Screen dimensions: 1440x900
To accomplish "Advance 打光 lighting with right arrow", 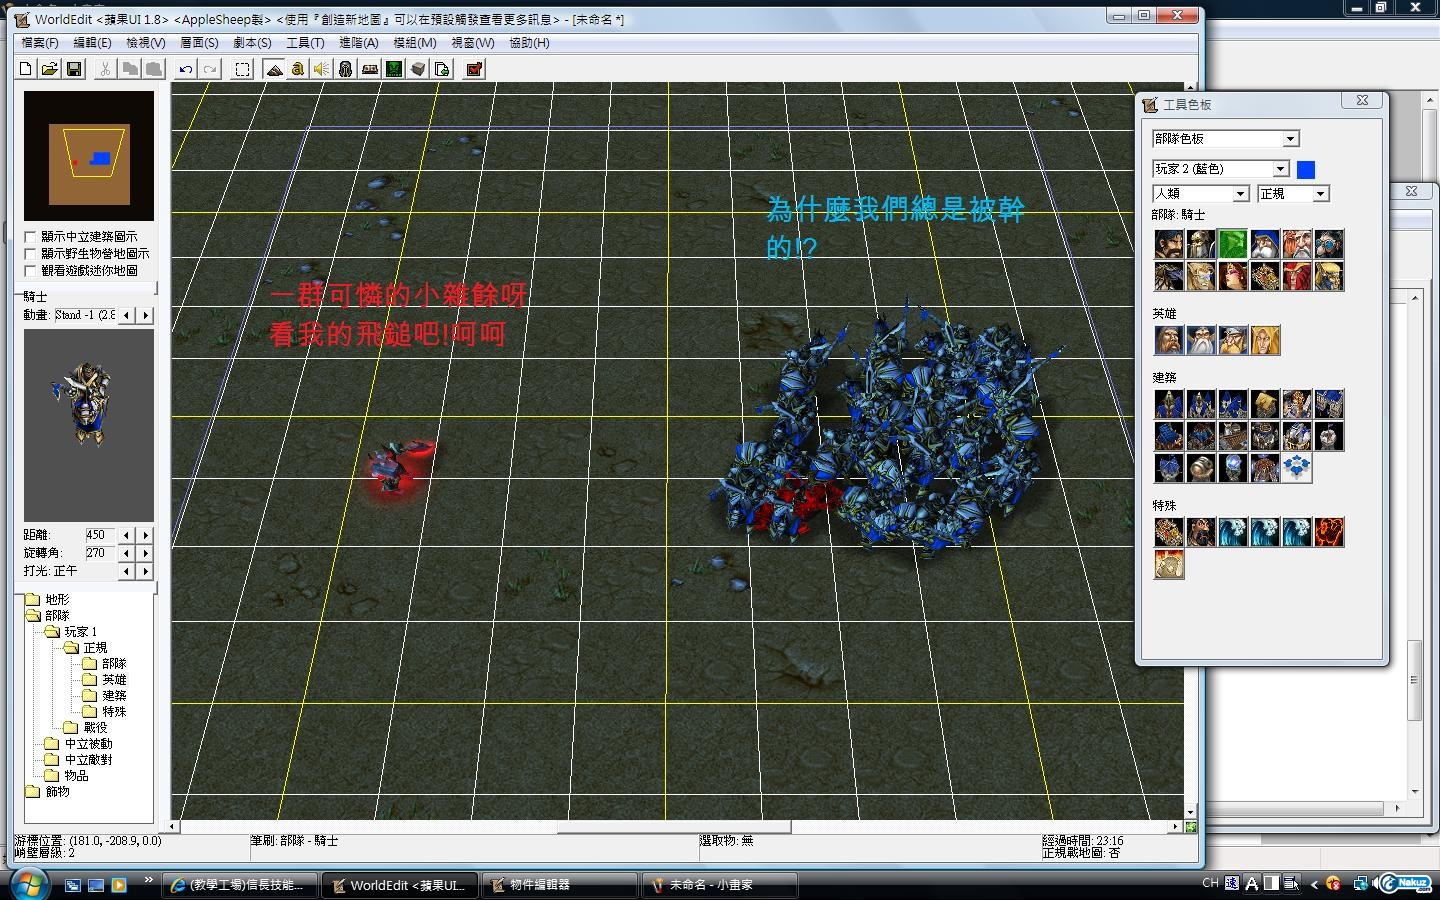I will pos(146,571).
